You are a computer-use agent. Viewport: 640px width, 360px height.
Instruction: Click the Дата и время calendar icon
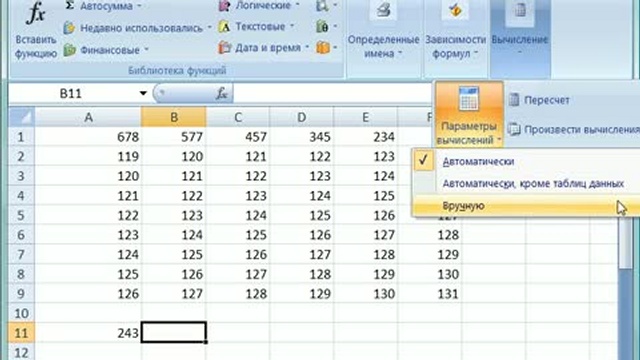coord(224,48)
